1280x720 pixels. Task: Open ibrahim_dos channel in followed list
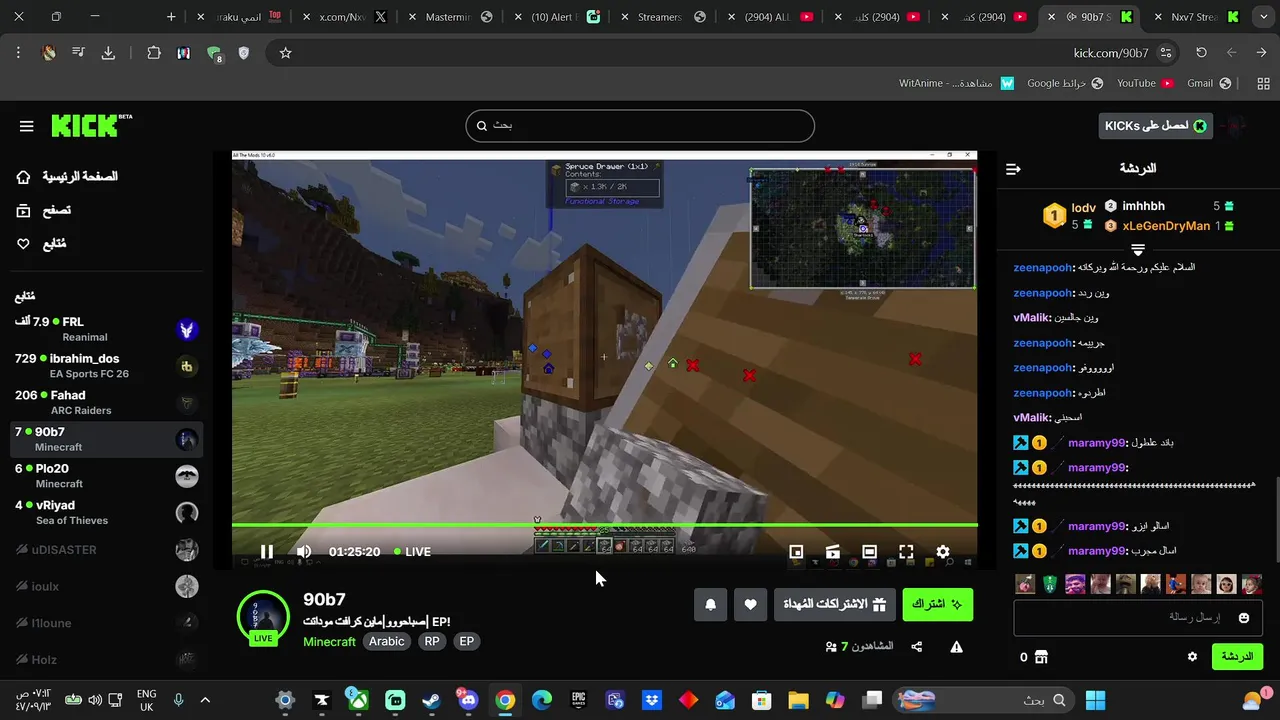[106, 366]
